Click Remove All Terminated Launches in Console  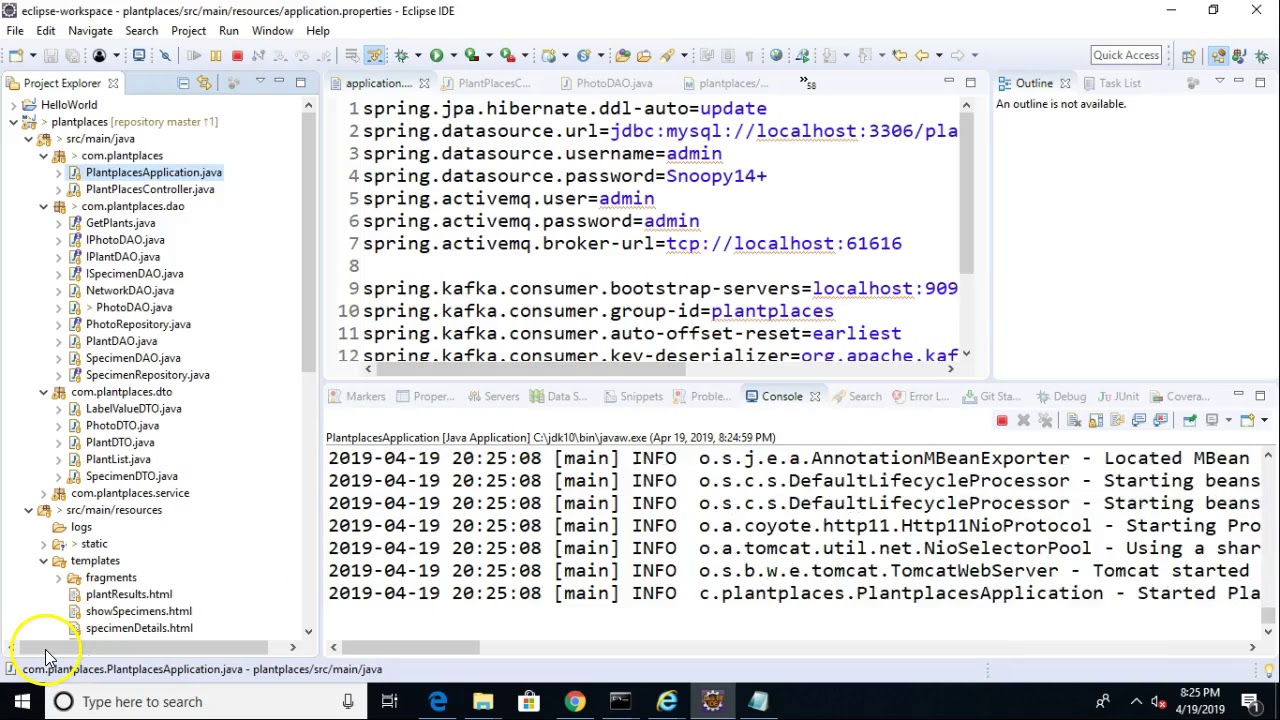click(1045, 420)
